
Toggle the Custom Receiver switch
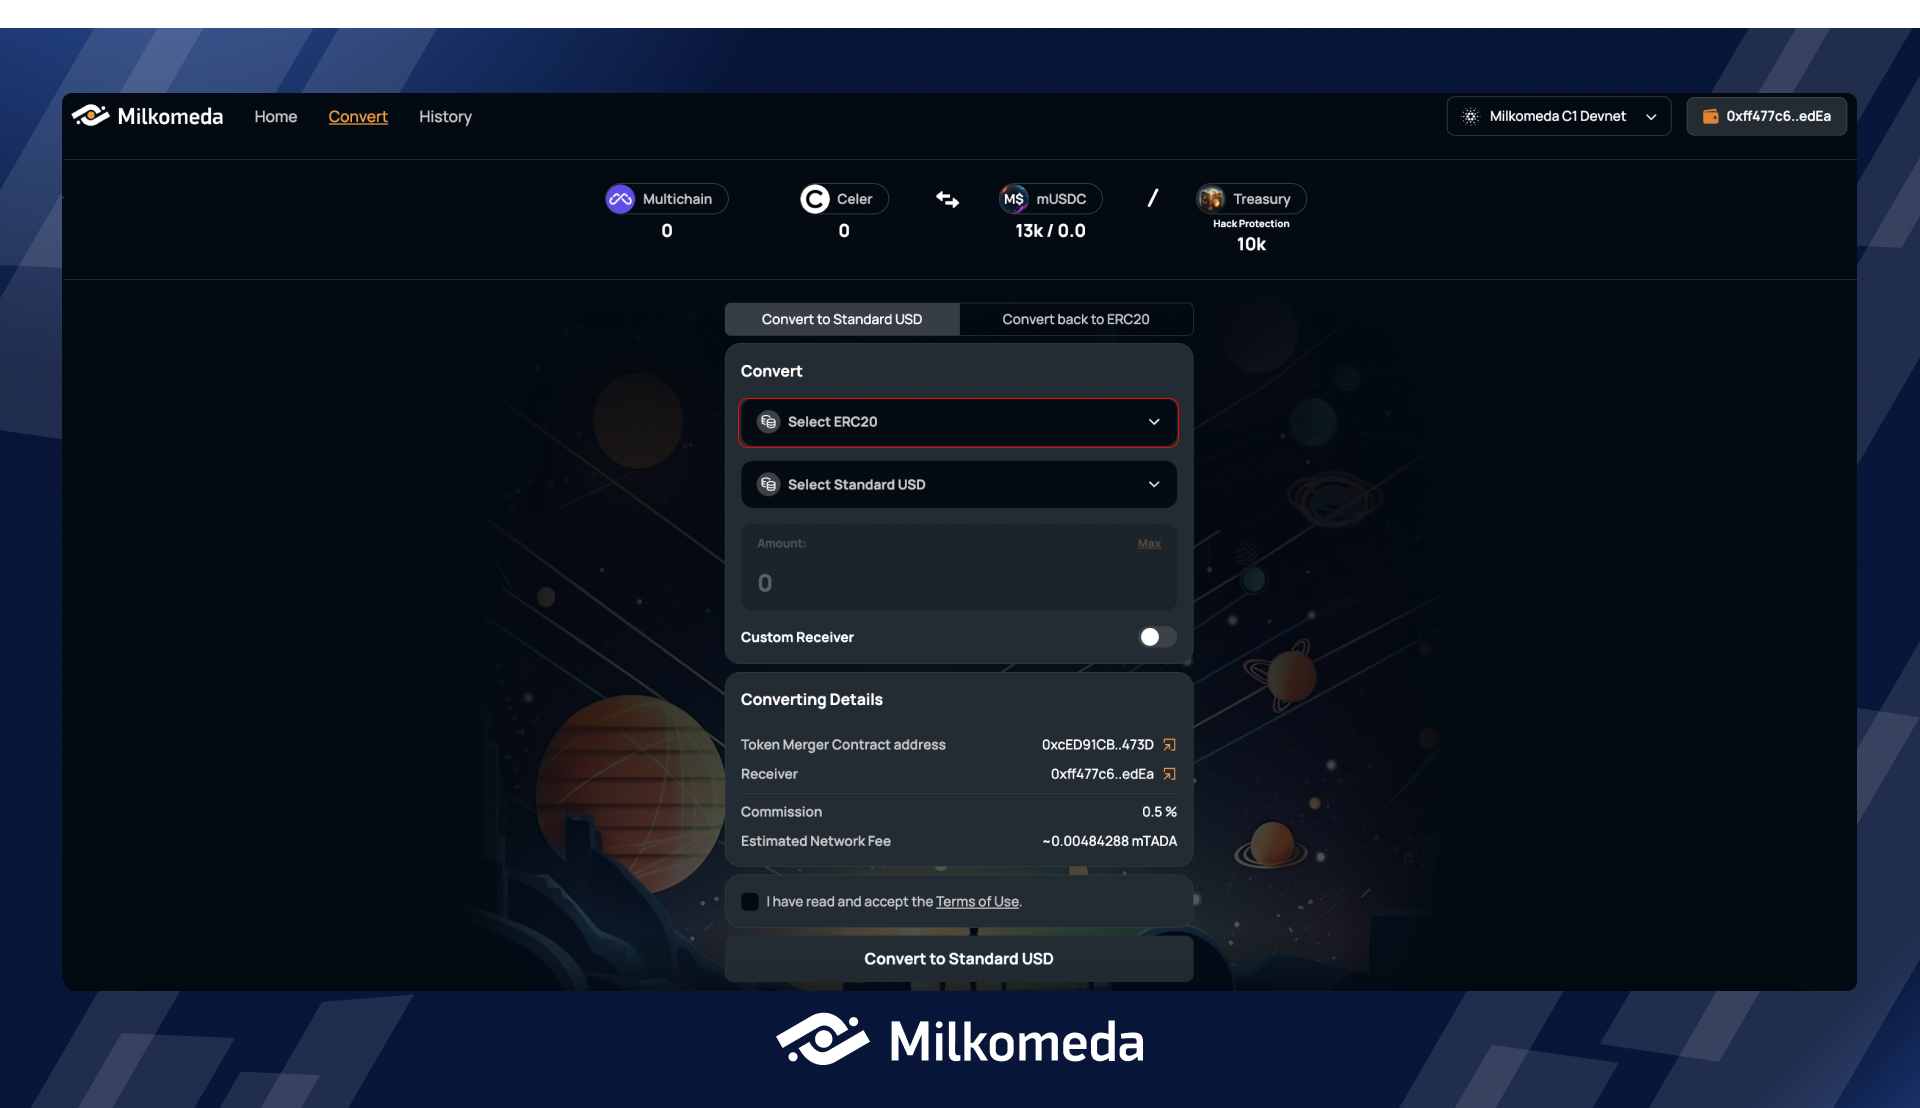[1157, 637]
